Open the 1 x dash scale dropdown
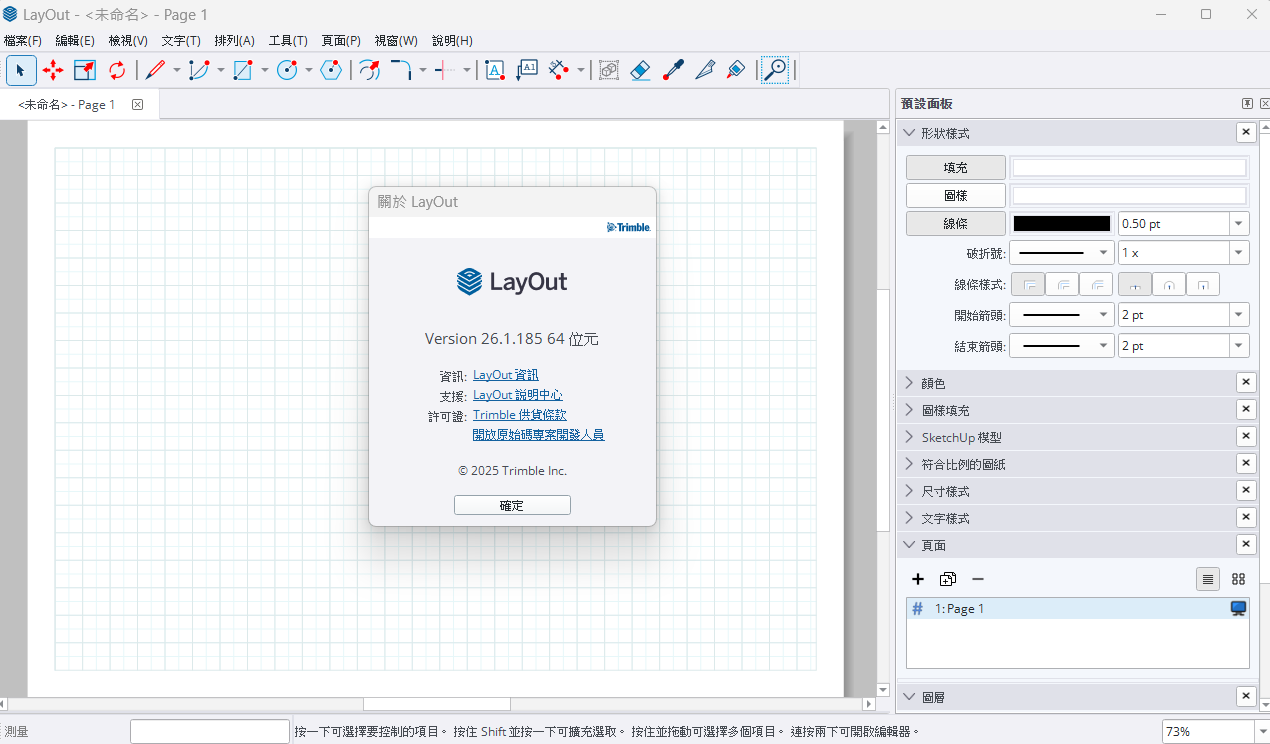Image resolution: width=1270 pixels, height=744 pixels. [1239, 253]
